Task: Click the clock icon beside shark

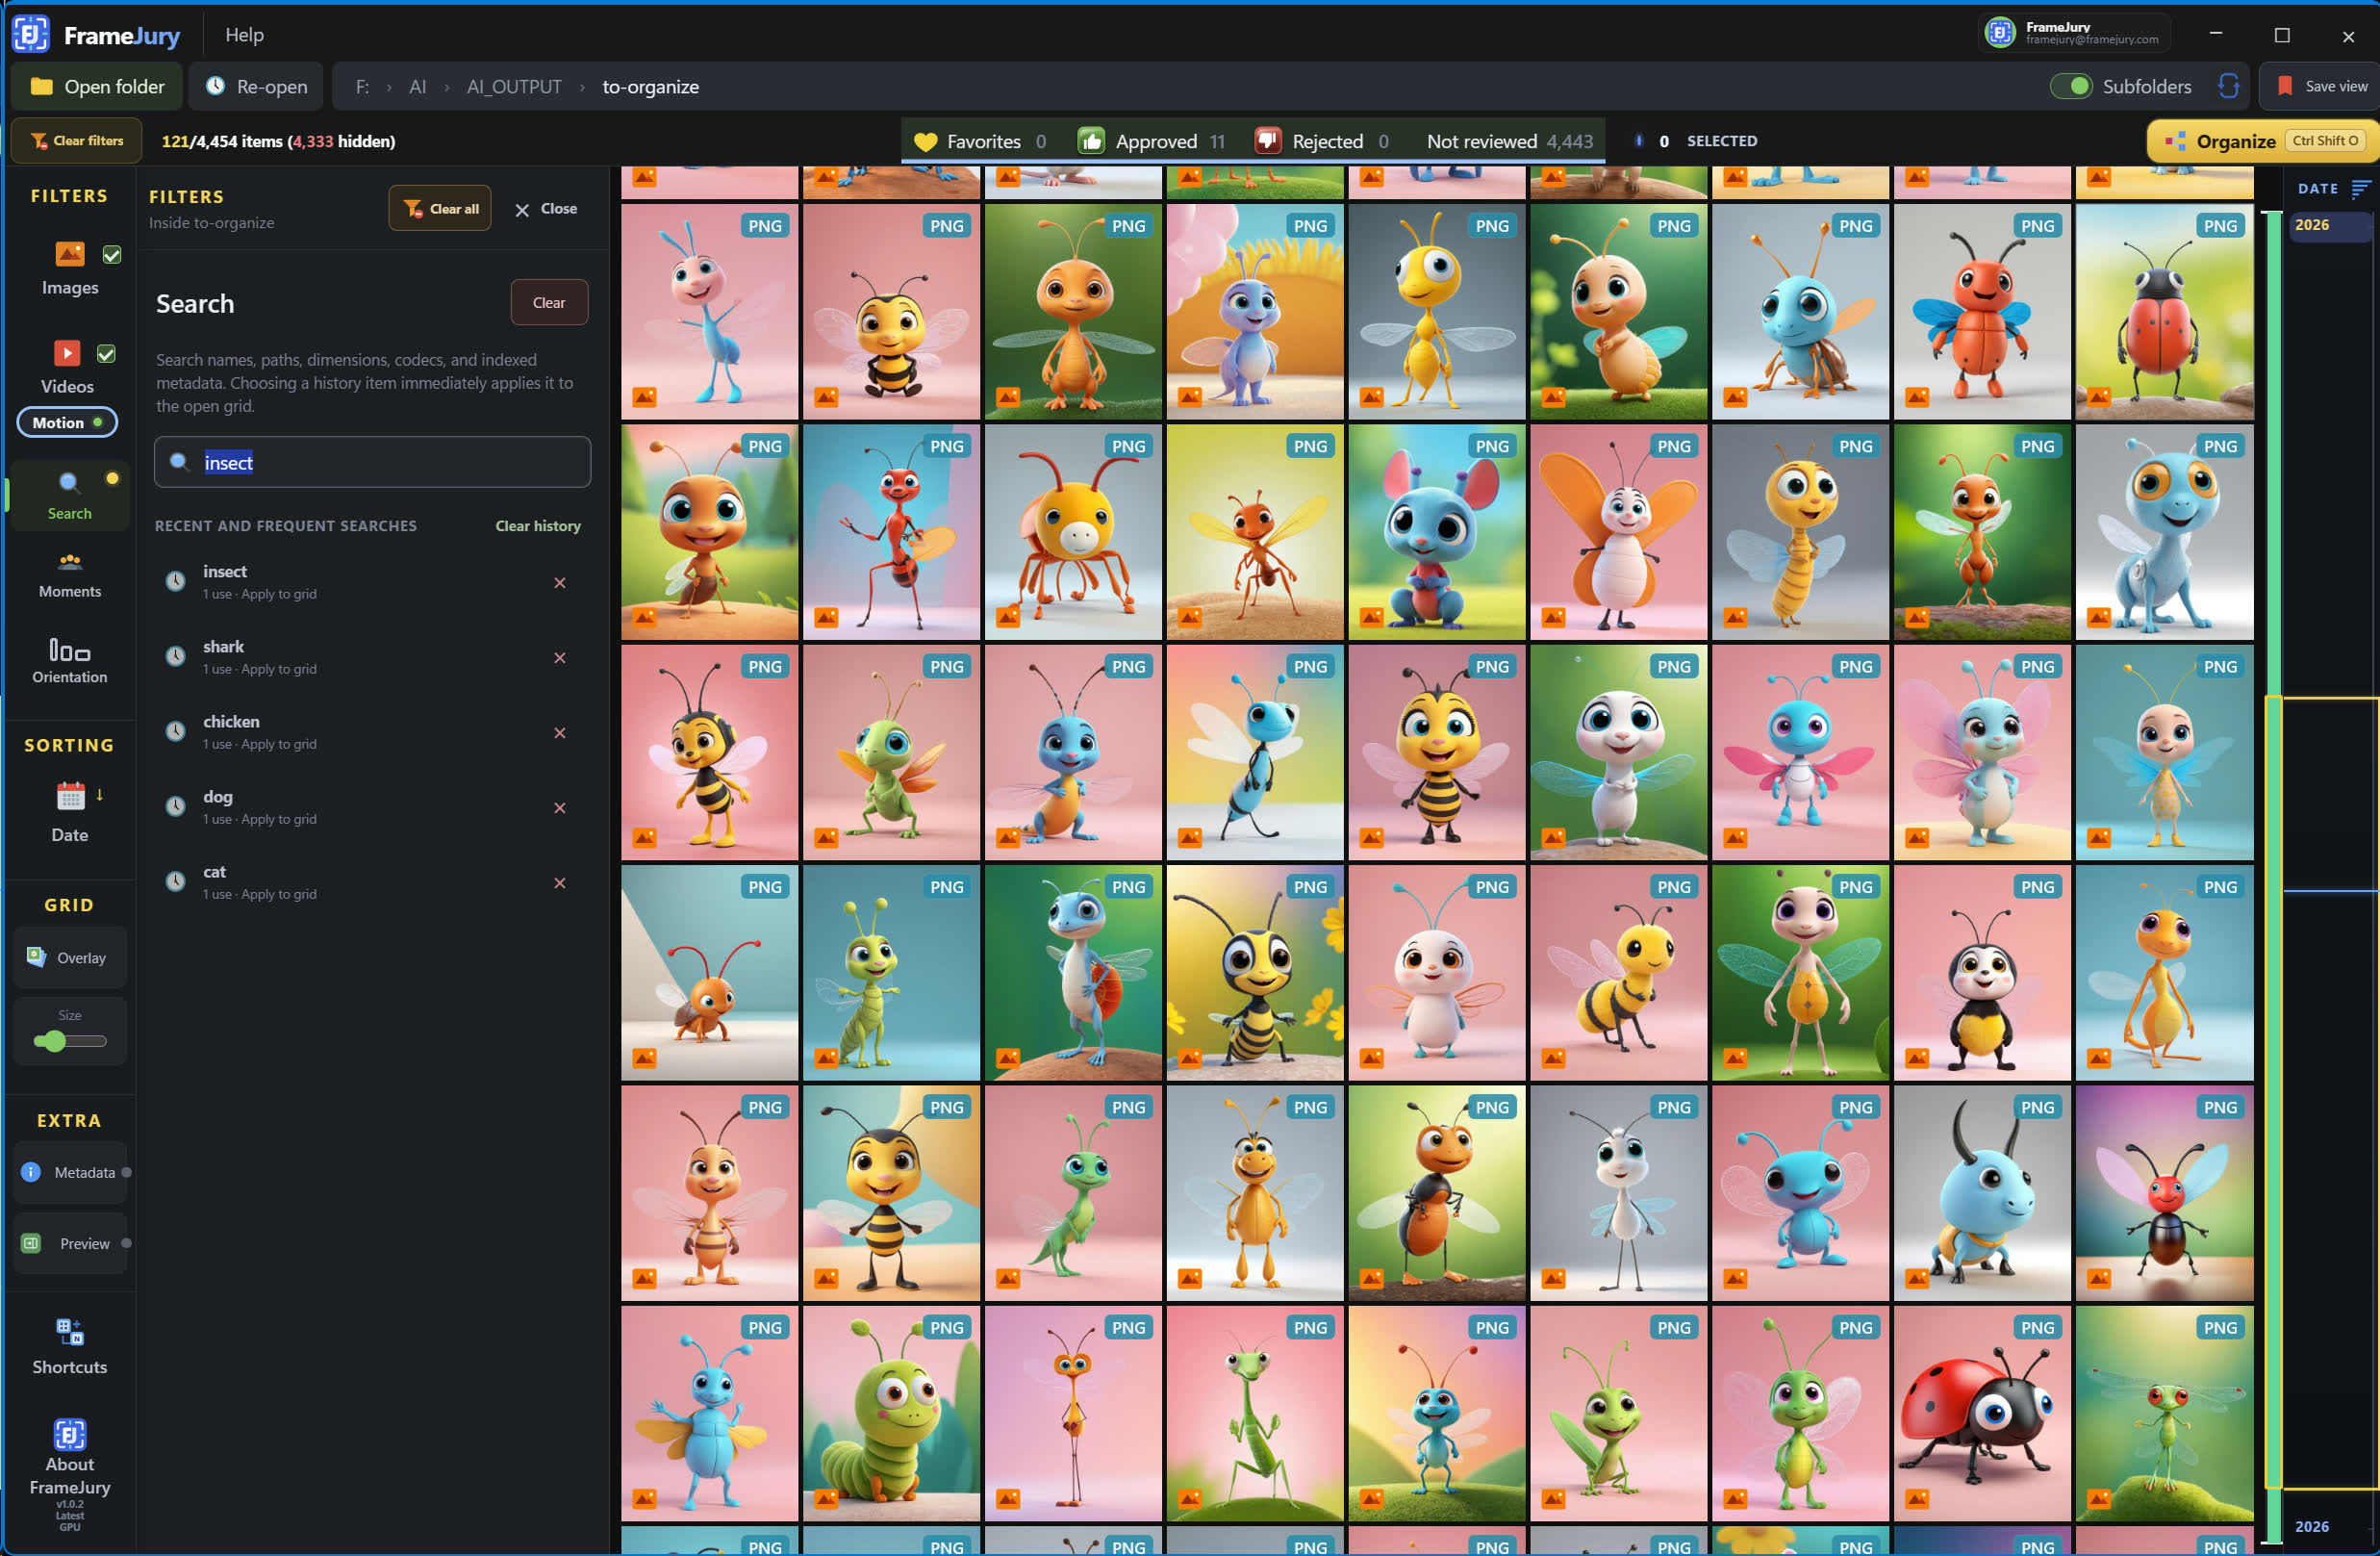Action: (175, 656)
